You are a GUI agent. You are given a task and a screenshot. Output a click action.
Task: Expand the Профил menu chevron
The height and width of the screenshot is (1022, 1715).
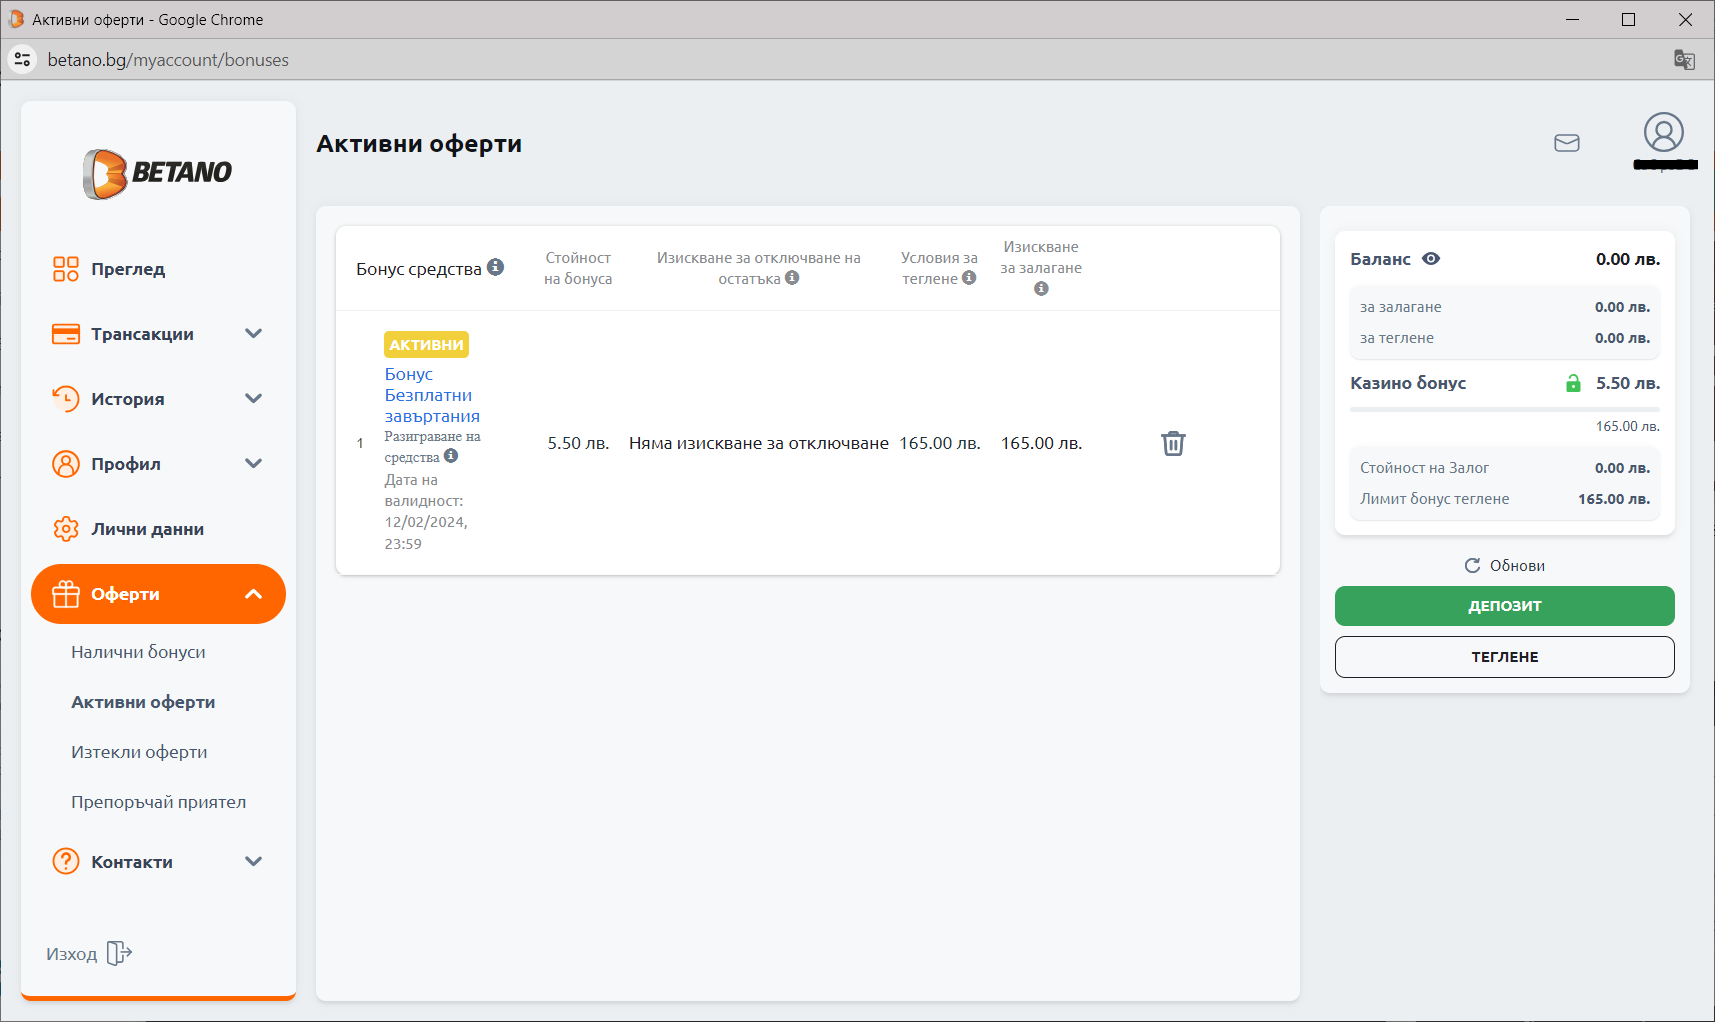click(254, 464)
